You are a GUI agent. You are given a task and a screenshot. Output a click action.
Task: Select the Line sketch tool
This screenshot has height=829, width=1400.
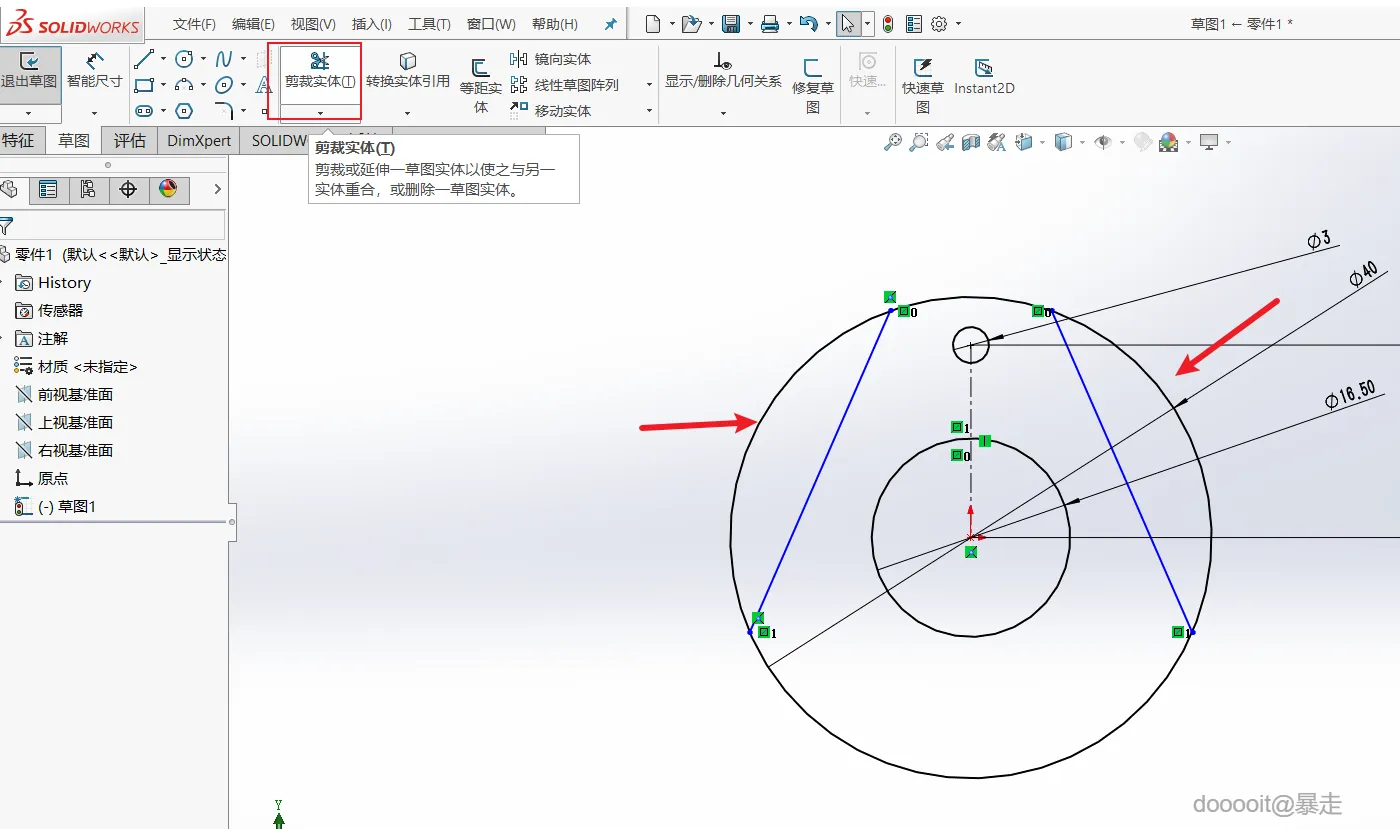[144, 59]
